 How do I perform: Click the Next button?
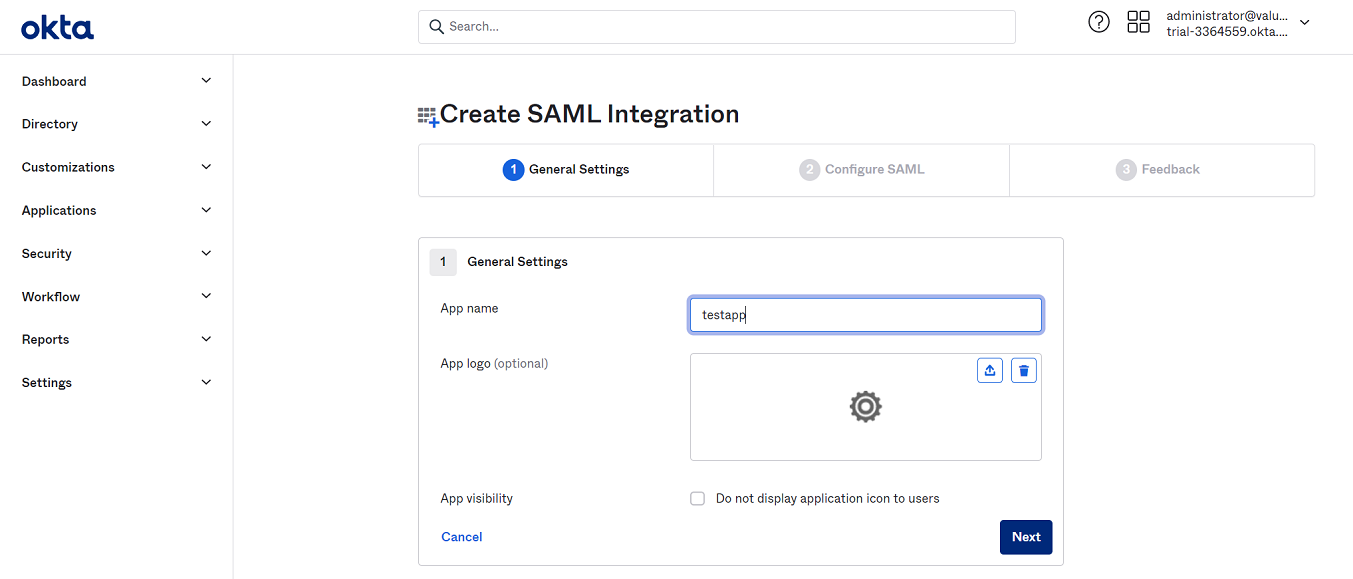[1026, 537]
